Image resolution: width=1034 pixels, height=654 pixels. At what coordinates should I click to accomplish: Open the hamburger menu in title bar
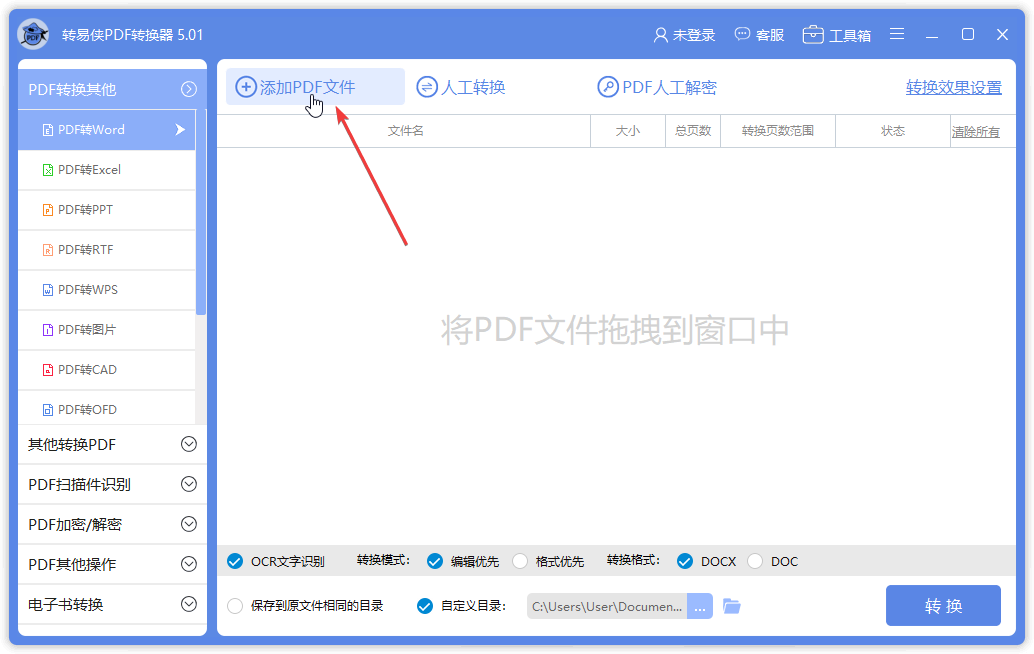[897, 34]
